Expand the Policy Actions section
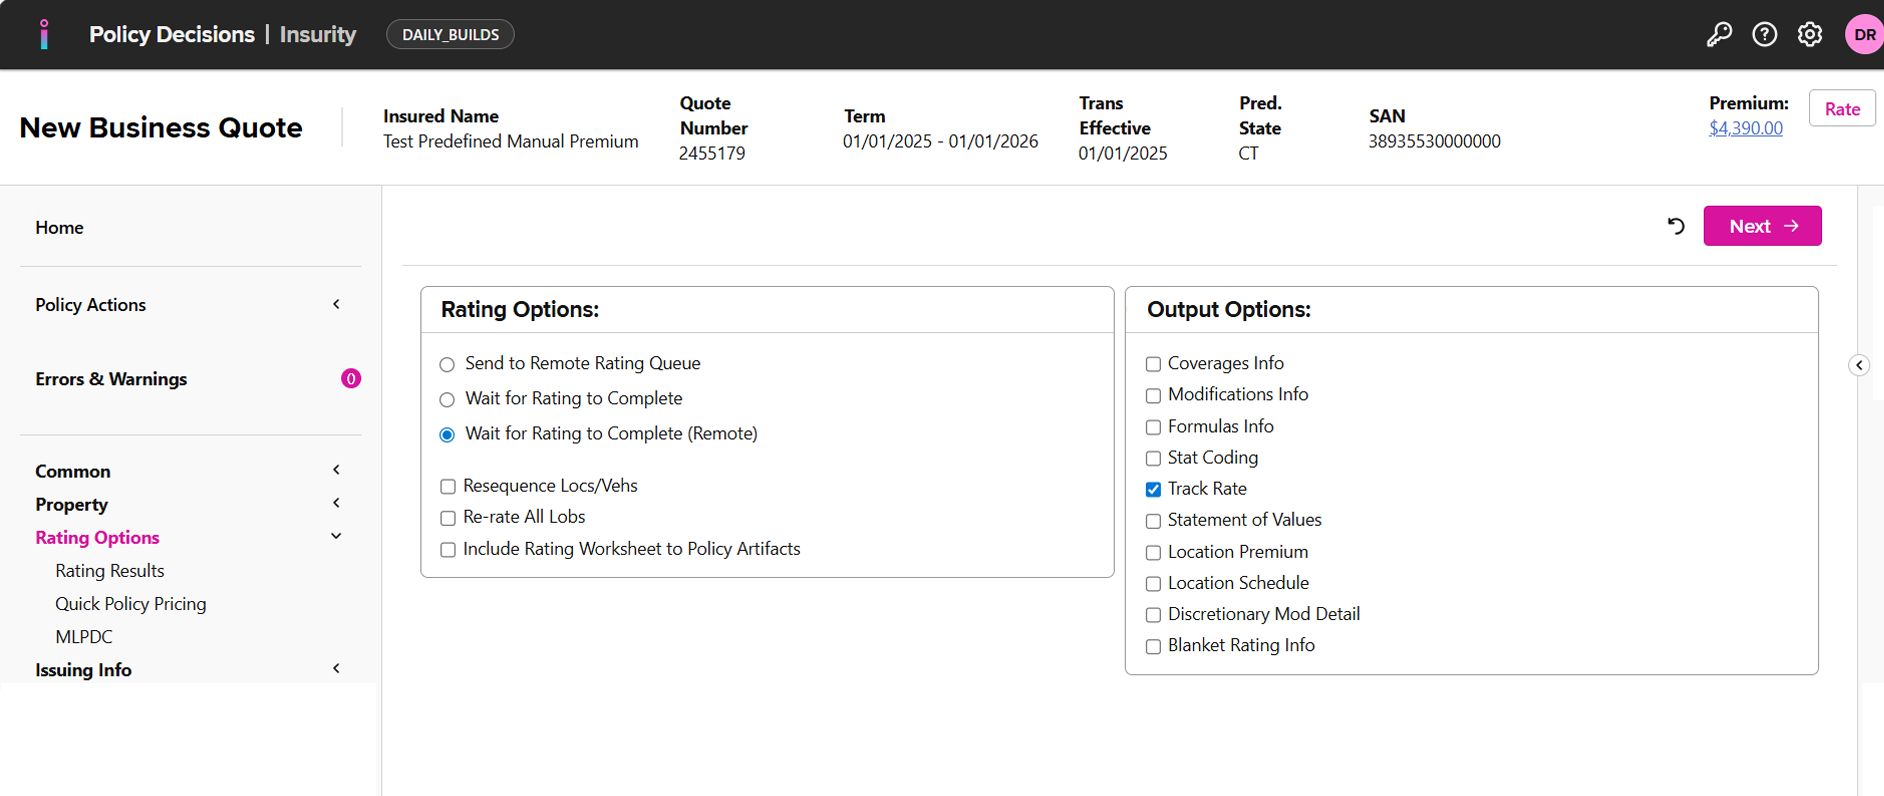The width and height of the screenshot is (1884, 796). (336, 305)
